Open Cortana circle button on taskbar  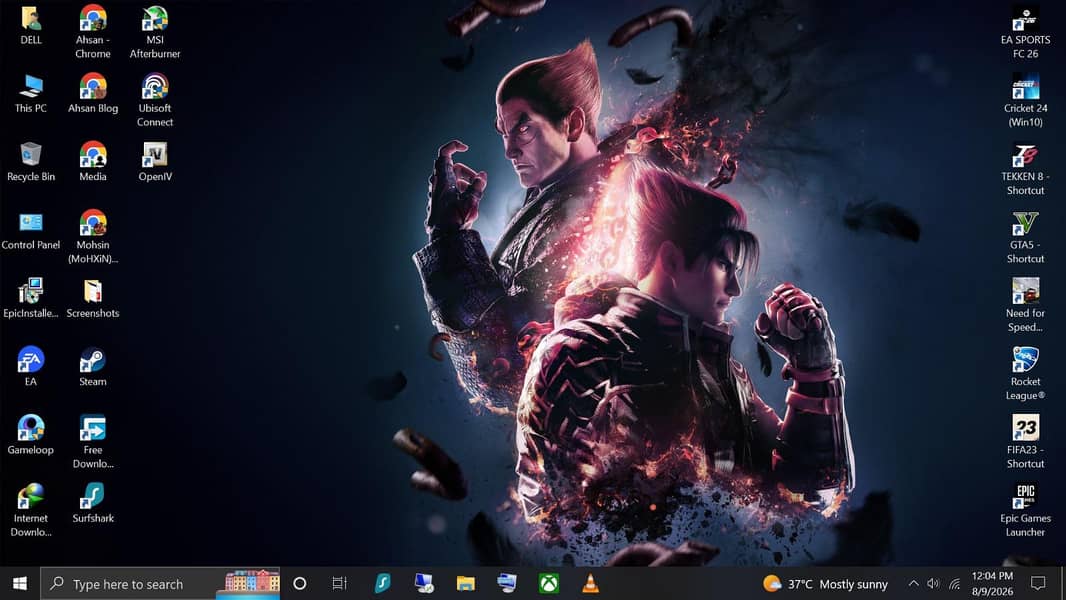(300, 584)
